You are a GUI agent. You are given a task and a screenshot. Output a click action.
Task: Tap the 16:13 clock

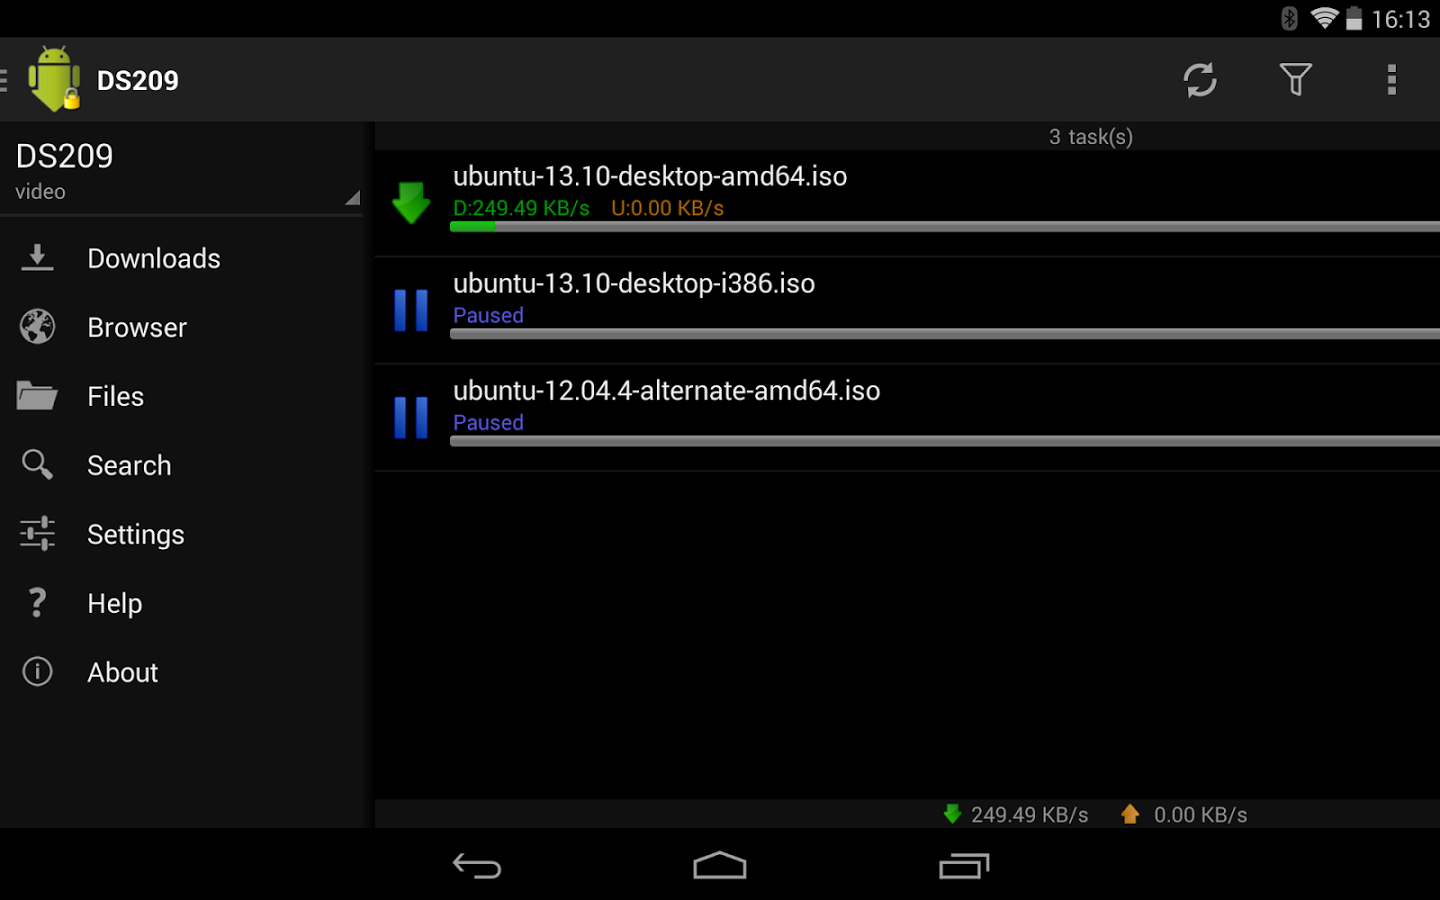(1400, 19)
